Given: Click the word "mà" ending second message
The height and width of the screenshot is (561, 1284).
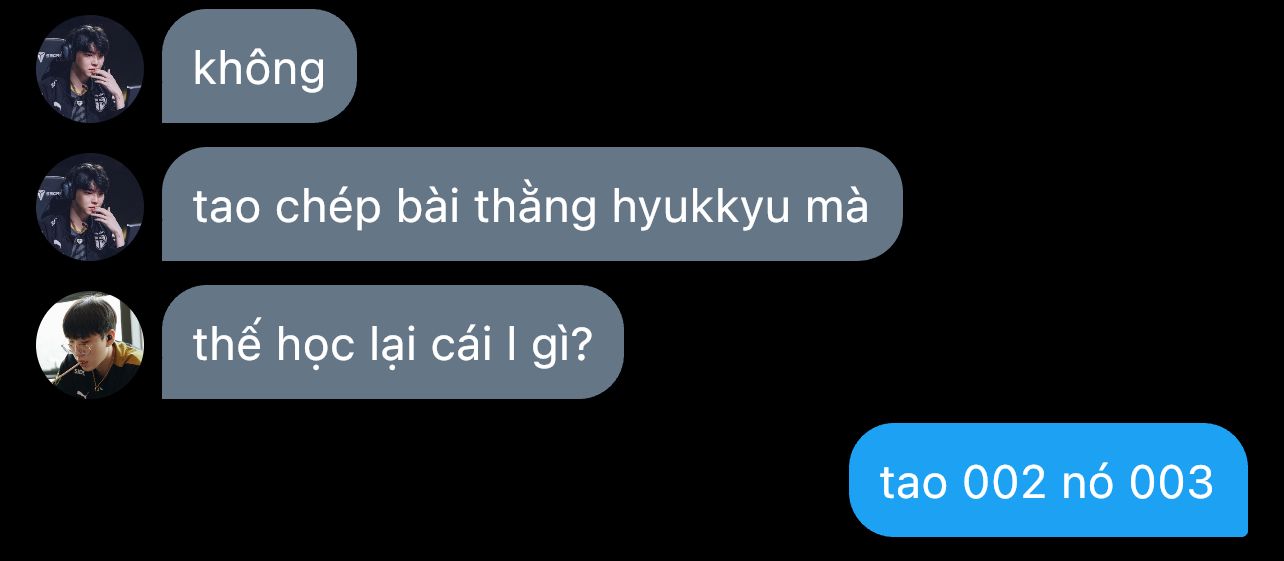Looking at the screenshot, I should point(843,207).
